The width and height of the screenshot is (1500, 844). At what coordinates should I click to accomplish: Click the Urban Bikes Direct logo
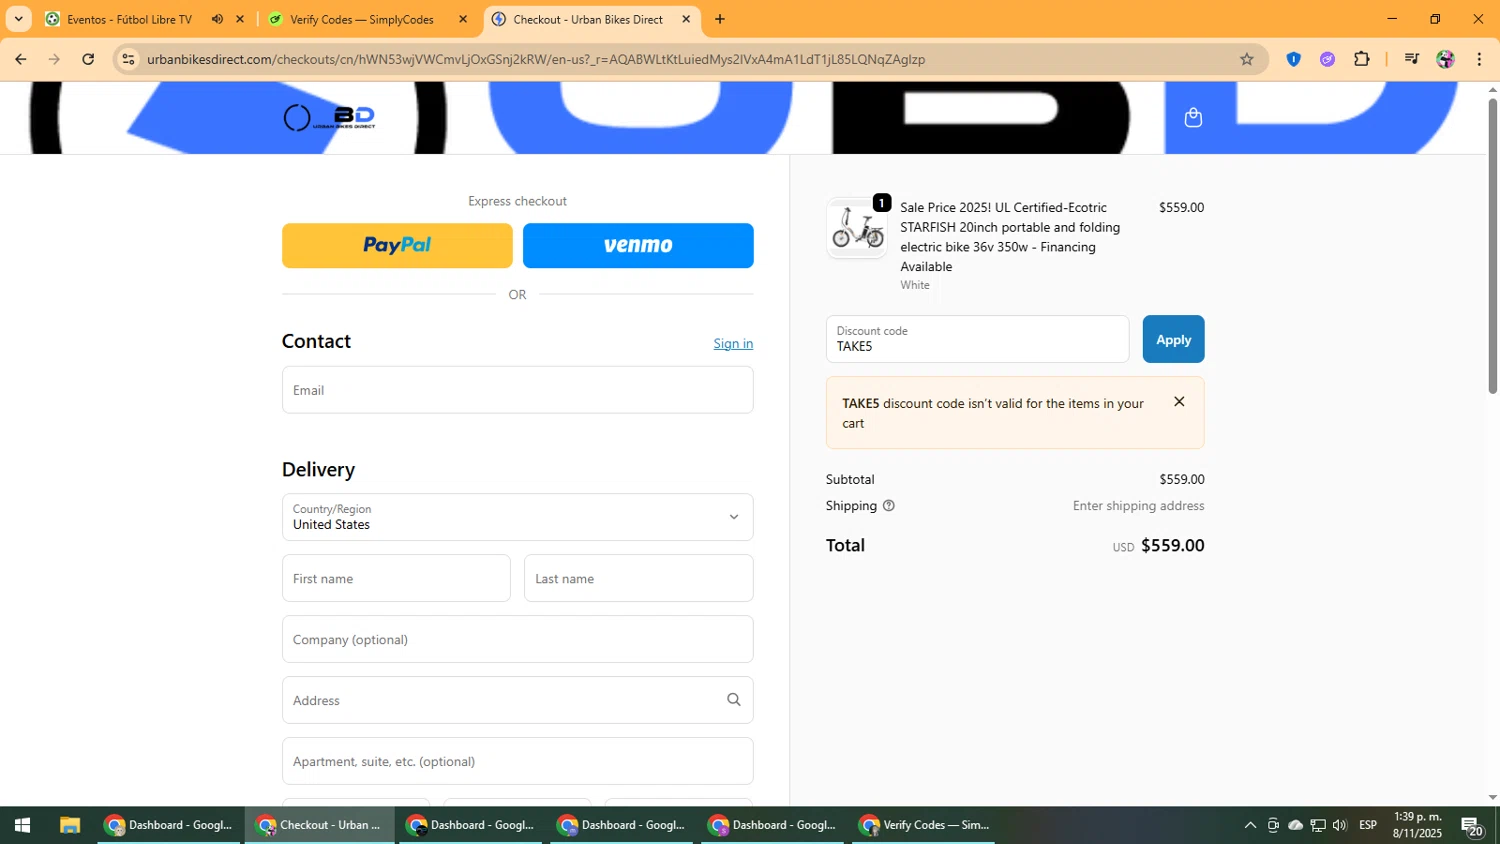point(329,118)
